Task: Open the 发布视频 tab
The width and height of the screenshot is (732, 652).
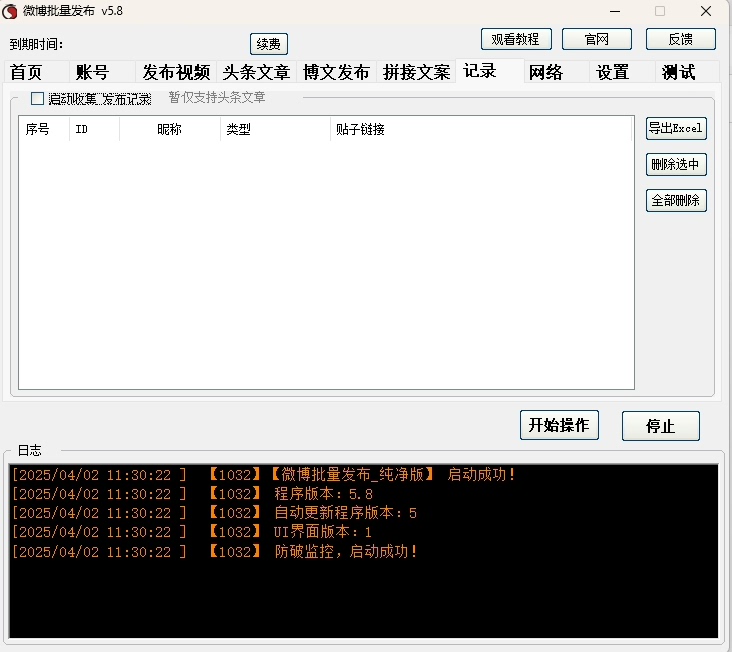Action: click(176, 72)
